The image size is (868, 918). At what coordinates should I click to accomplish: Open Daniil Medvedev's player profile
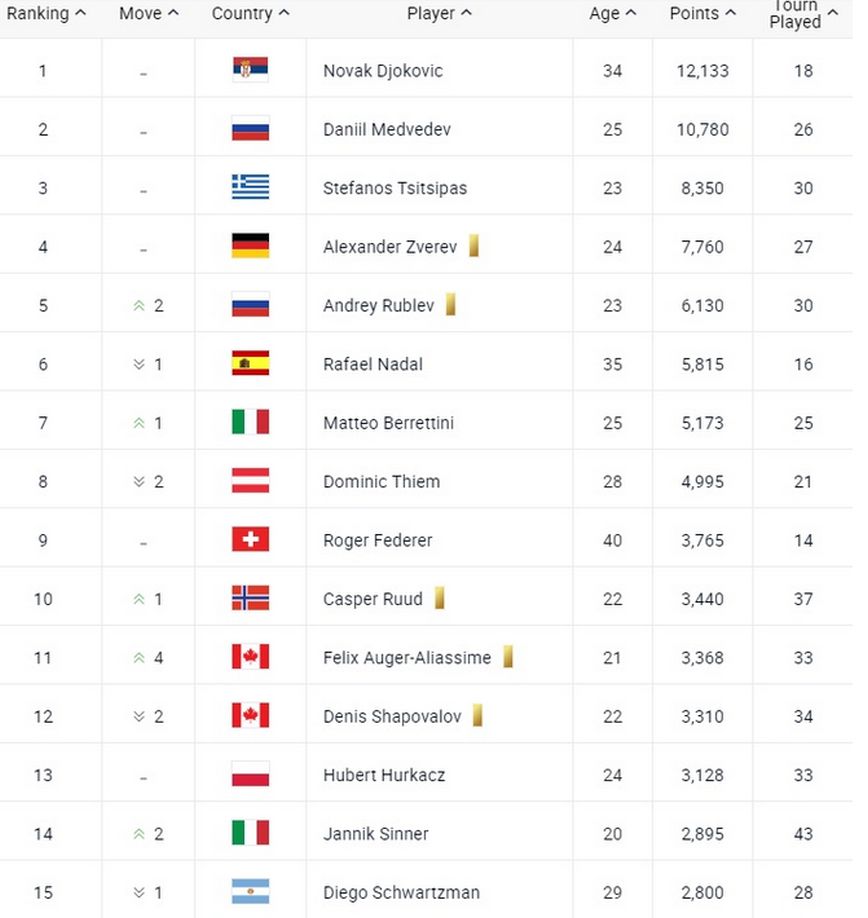386,129
